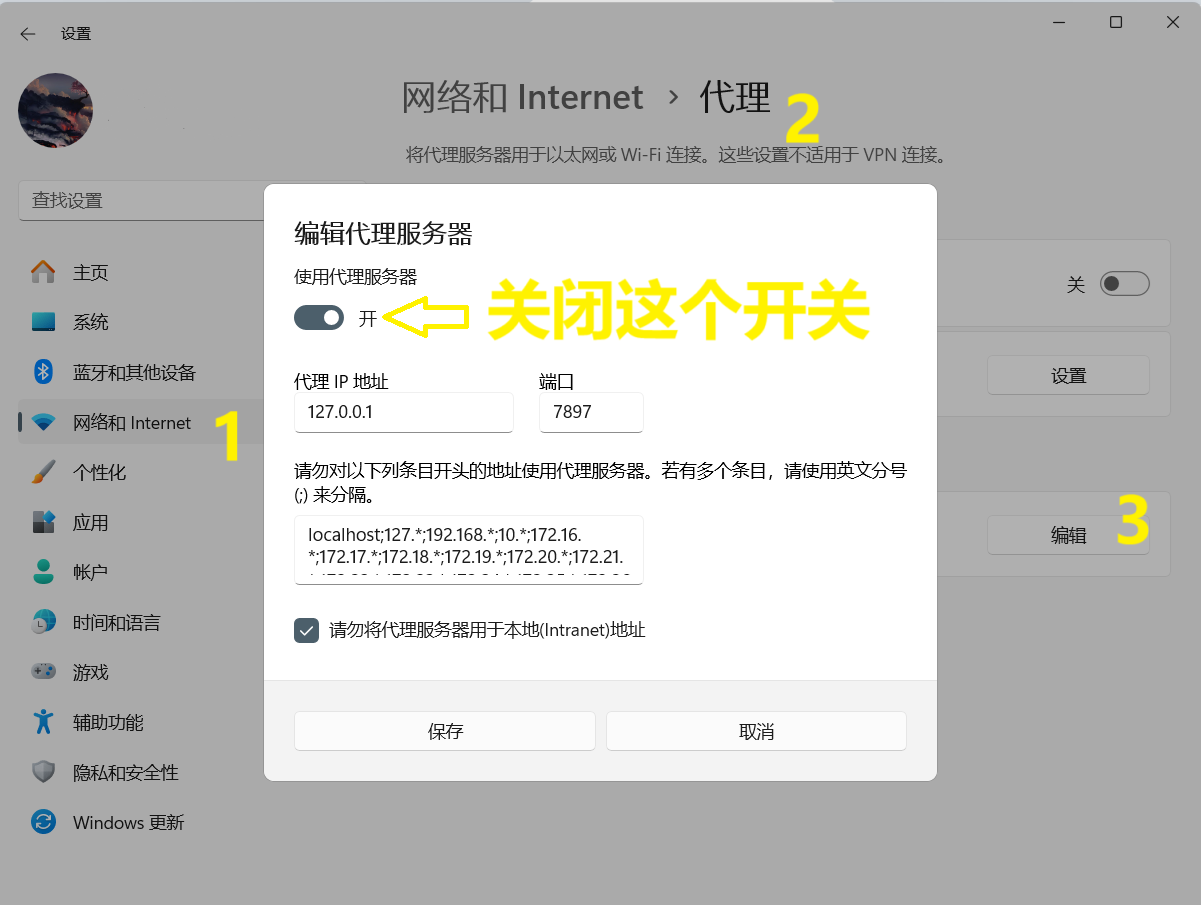Click the Gaming controller icon
Screen dimensions: 1201x905
pyautogui.click(x=43, y=672)
